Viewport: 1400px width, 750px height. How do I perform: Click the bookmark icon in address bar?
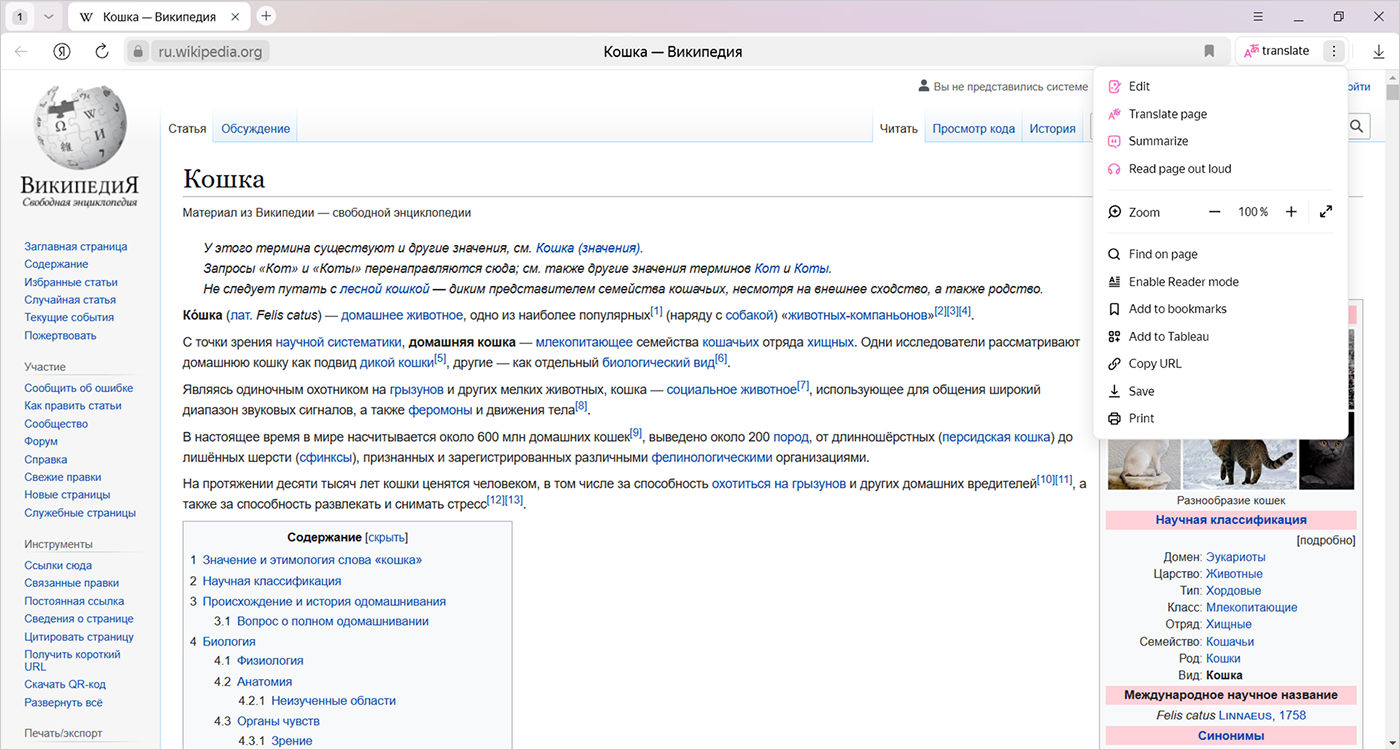[1209, 51]
